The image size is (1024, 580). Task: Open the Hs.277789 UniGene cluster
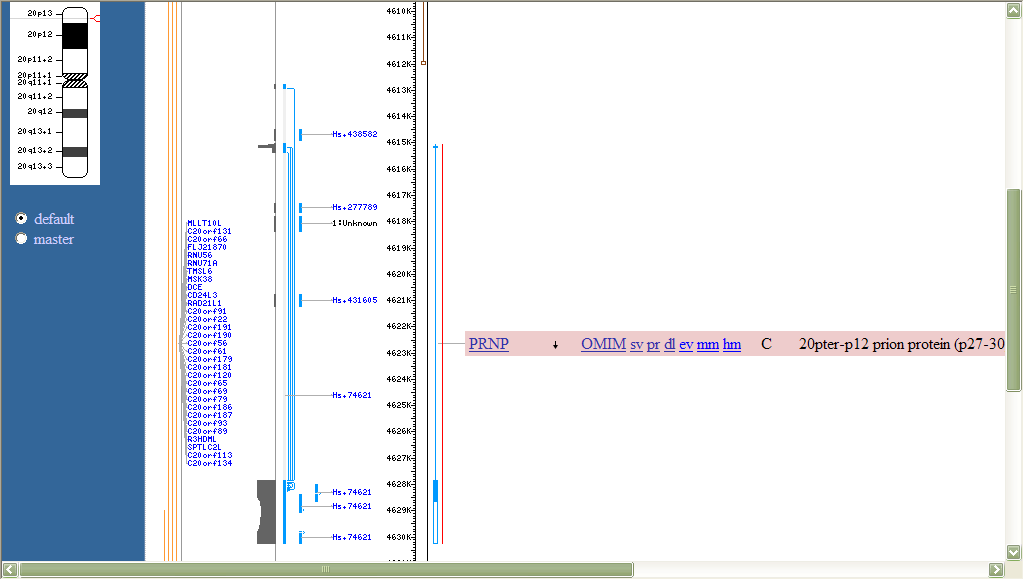point(355,207)
